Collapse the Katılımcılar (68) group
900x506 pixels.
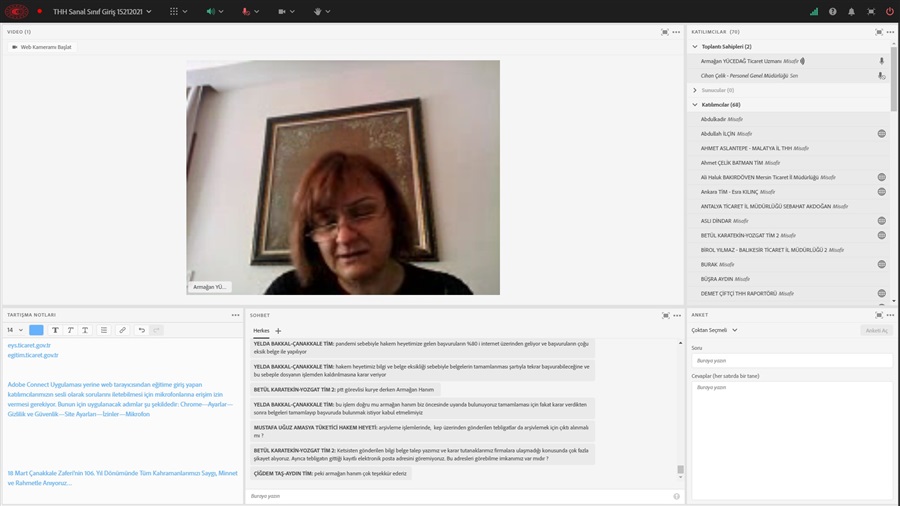[695, 105]
